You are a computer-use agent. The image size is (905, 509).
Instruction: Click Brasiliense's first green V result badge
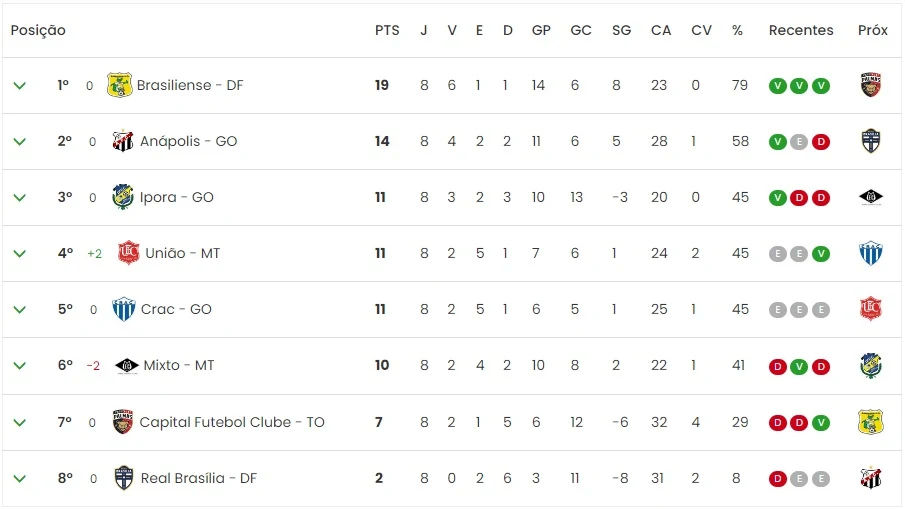777,86
